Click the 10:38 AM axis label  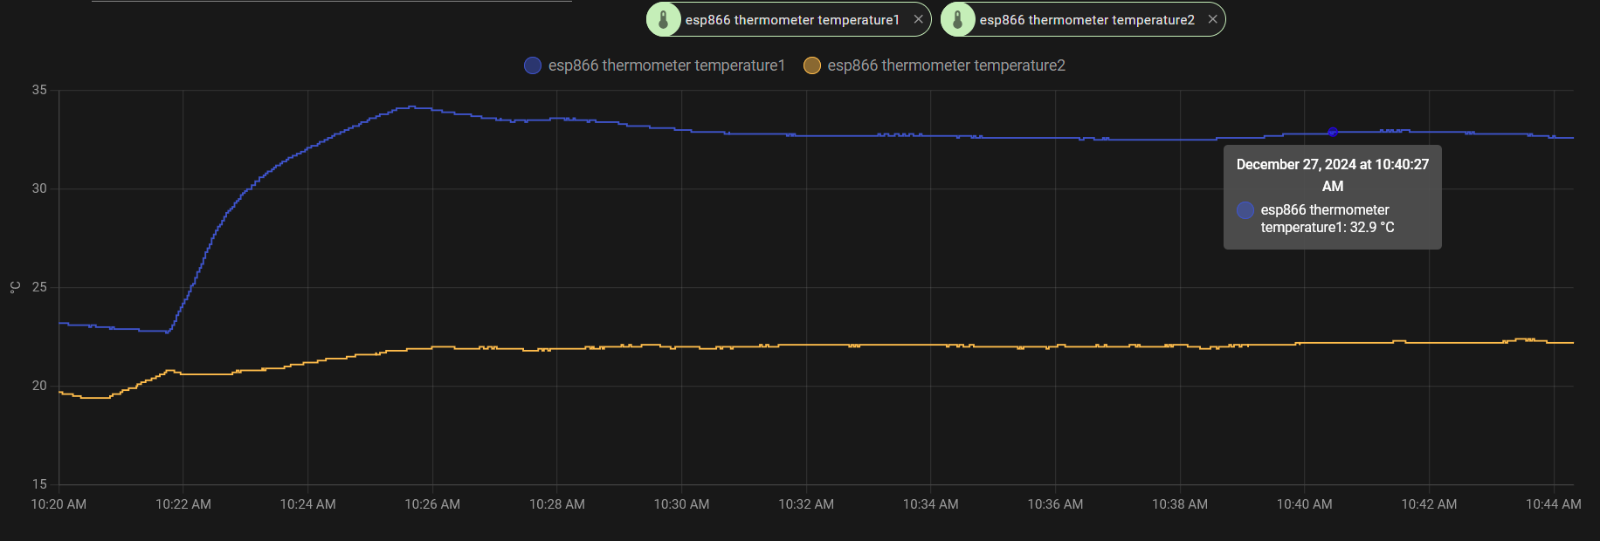[x=1180, y=504]
